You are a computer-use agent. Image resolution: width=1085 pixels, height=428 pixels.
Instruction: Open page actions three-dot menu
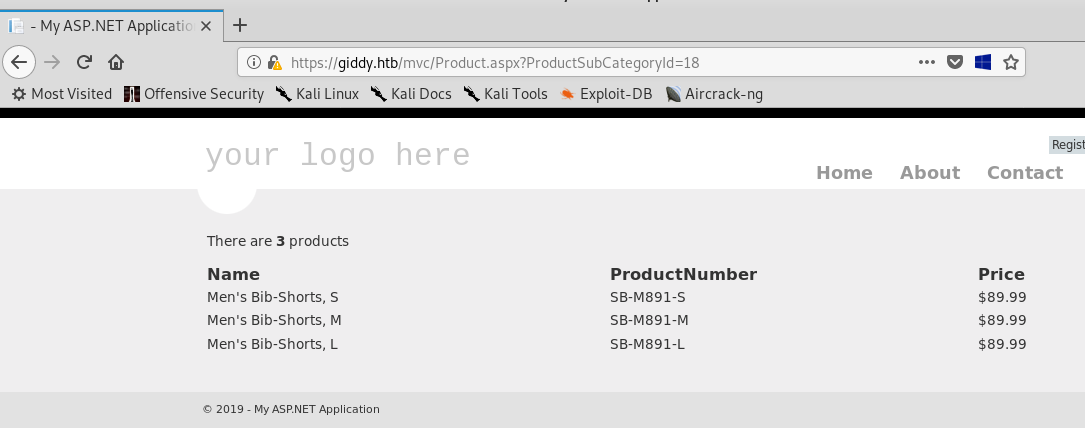pyautogui.click(x=927, y=62)
